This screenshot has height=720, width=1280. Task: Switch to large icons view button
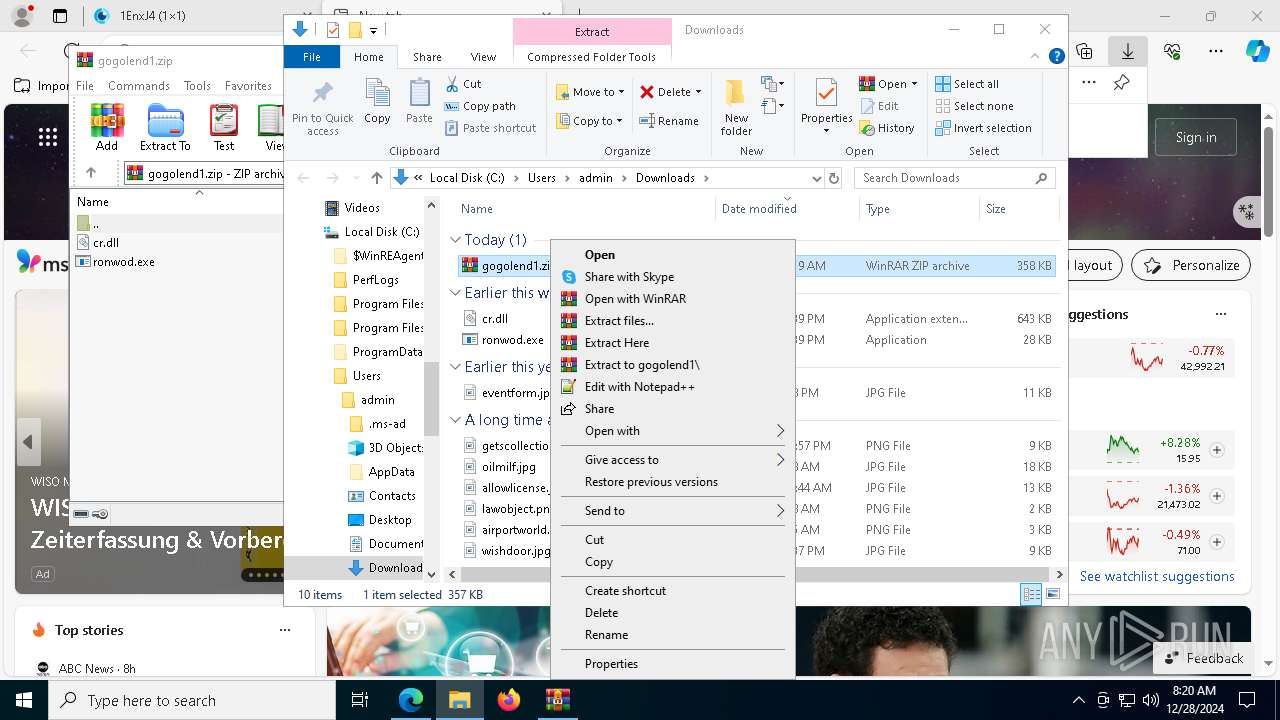point(1052,594)
